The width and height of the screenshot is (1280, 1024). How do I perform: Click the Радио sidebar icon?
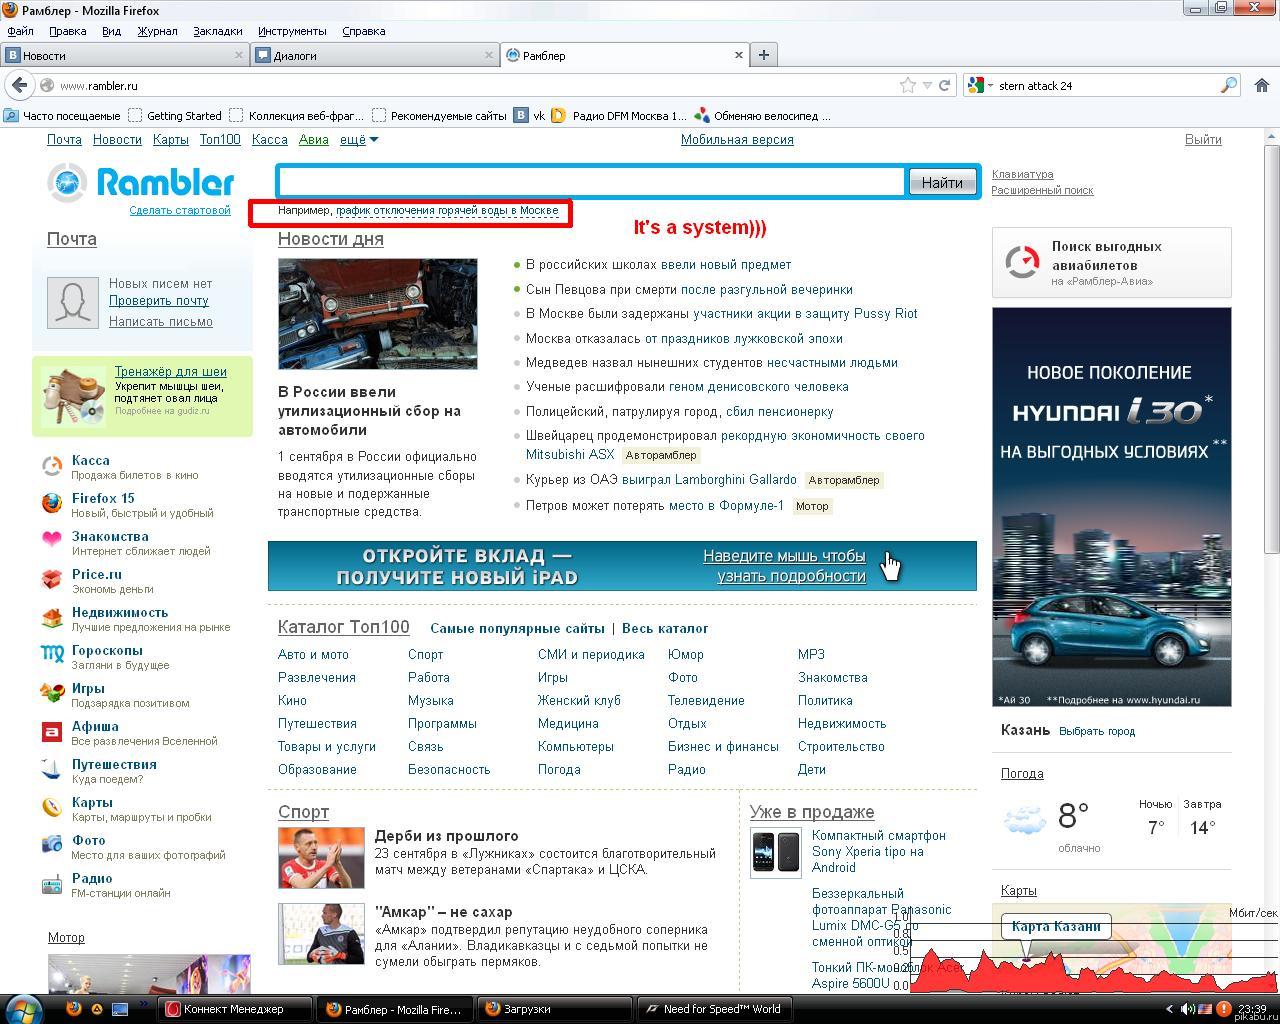pyautogui.click(x=52, y=884)
